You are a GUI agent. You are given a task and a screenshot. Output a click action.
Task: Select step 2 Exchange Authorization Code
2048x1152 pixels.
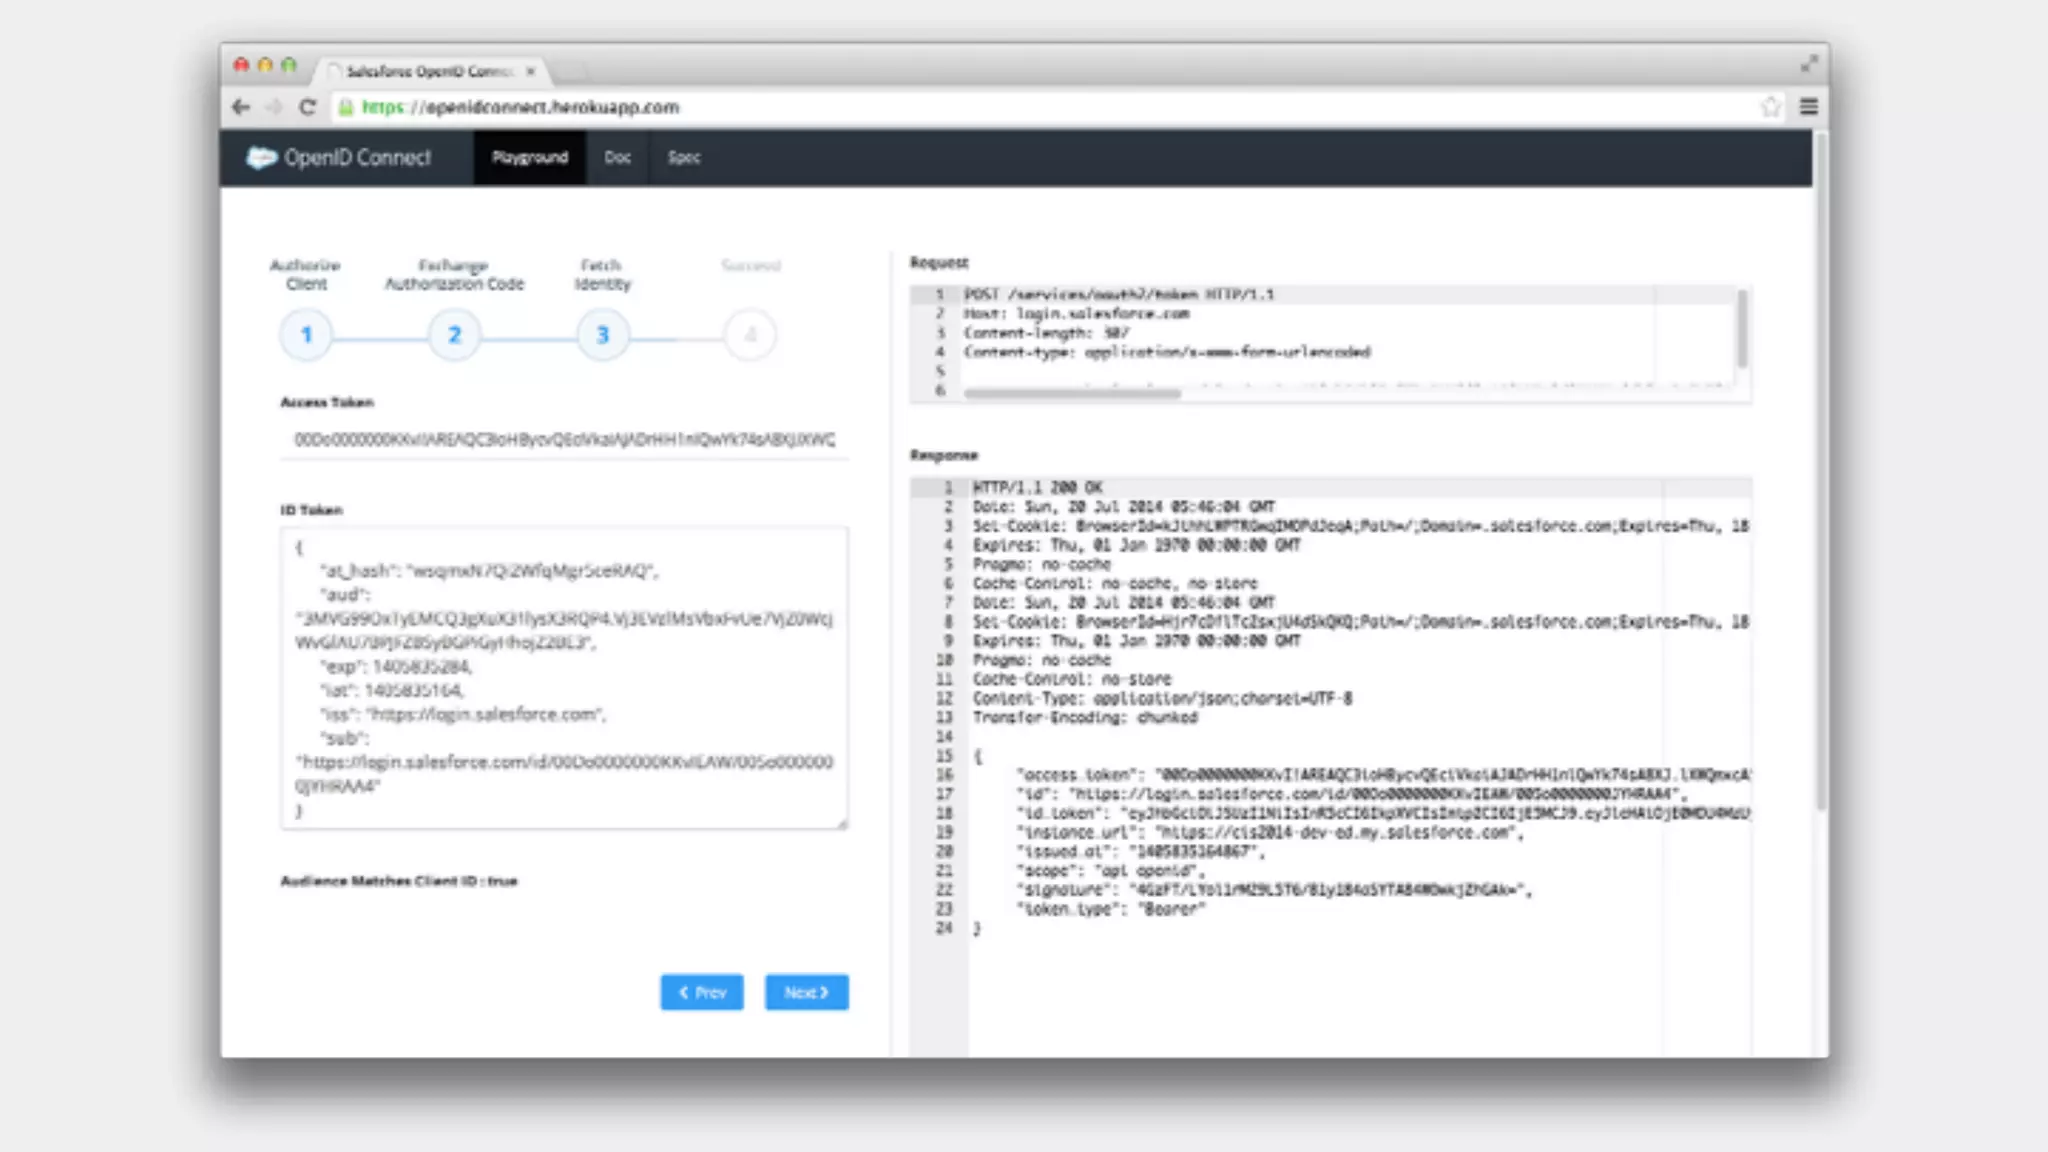pyautogui.click(x=454, y=335)
